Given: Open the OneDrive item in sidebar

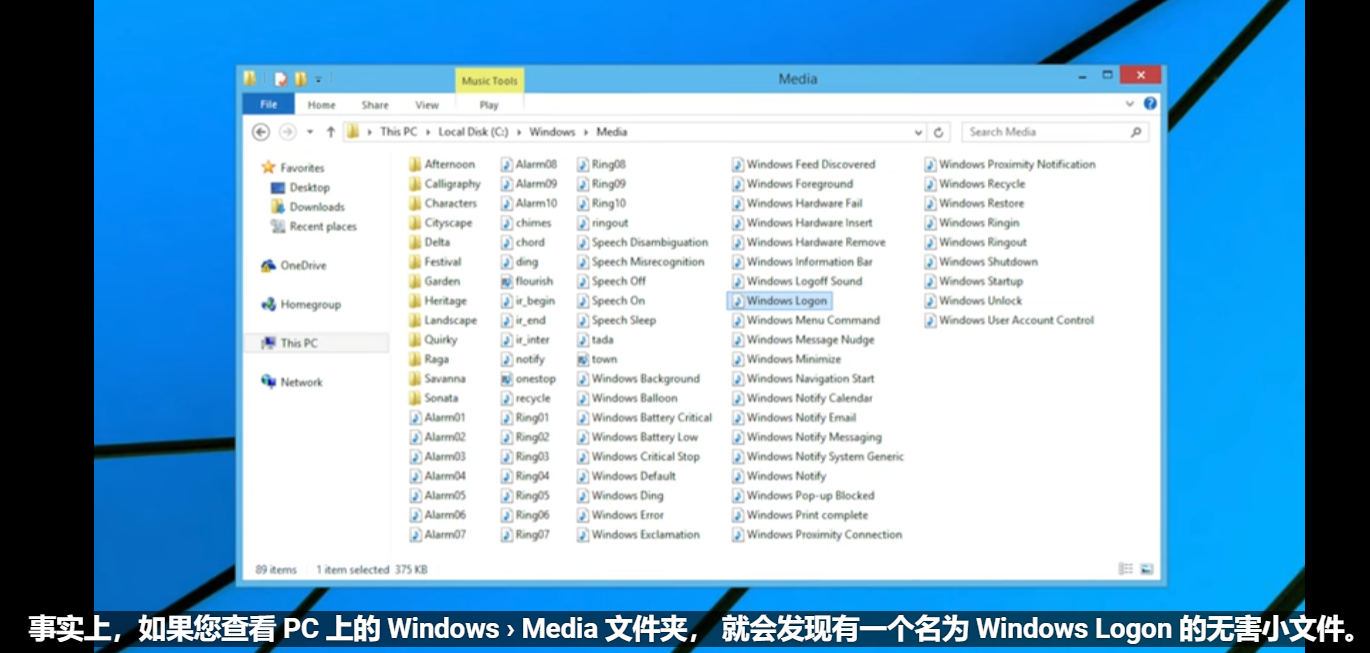Looking at the screenshot, I should click(300, 265).
